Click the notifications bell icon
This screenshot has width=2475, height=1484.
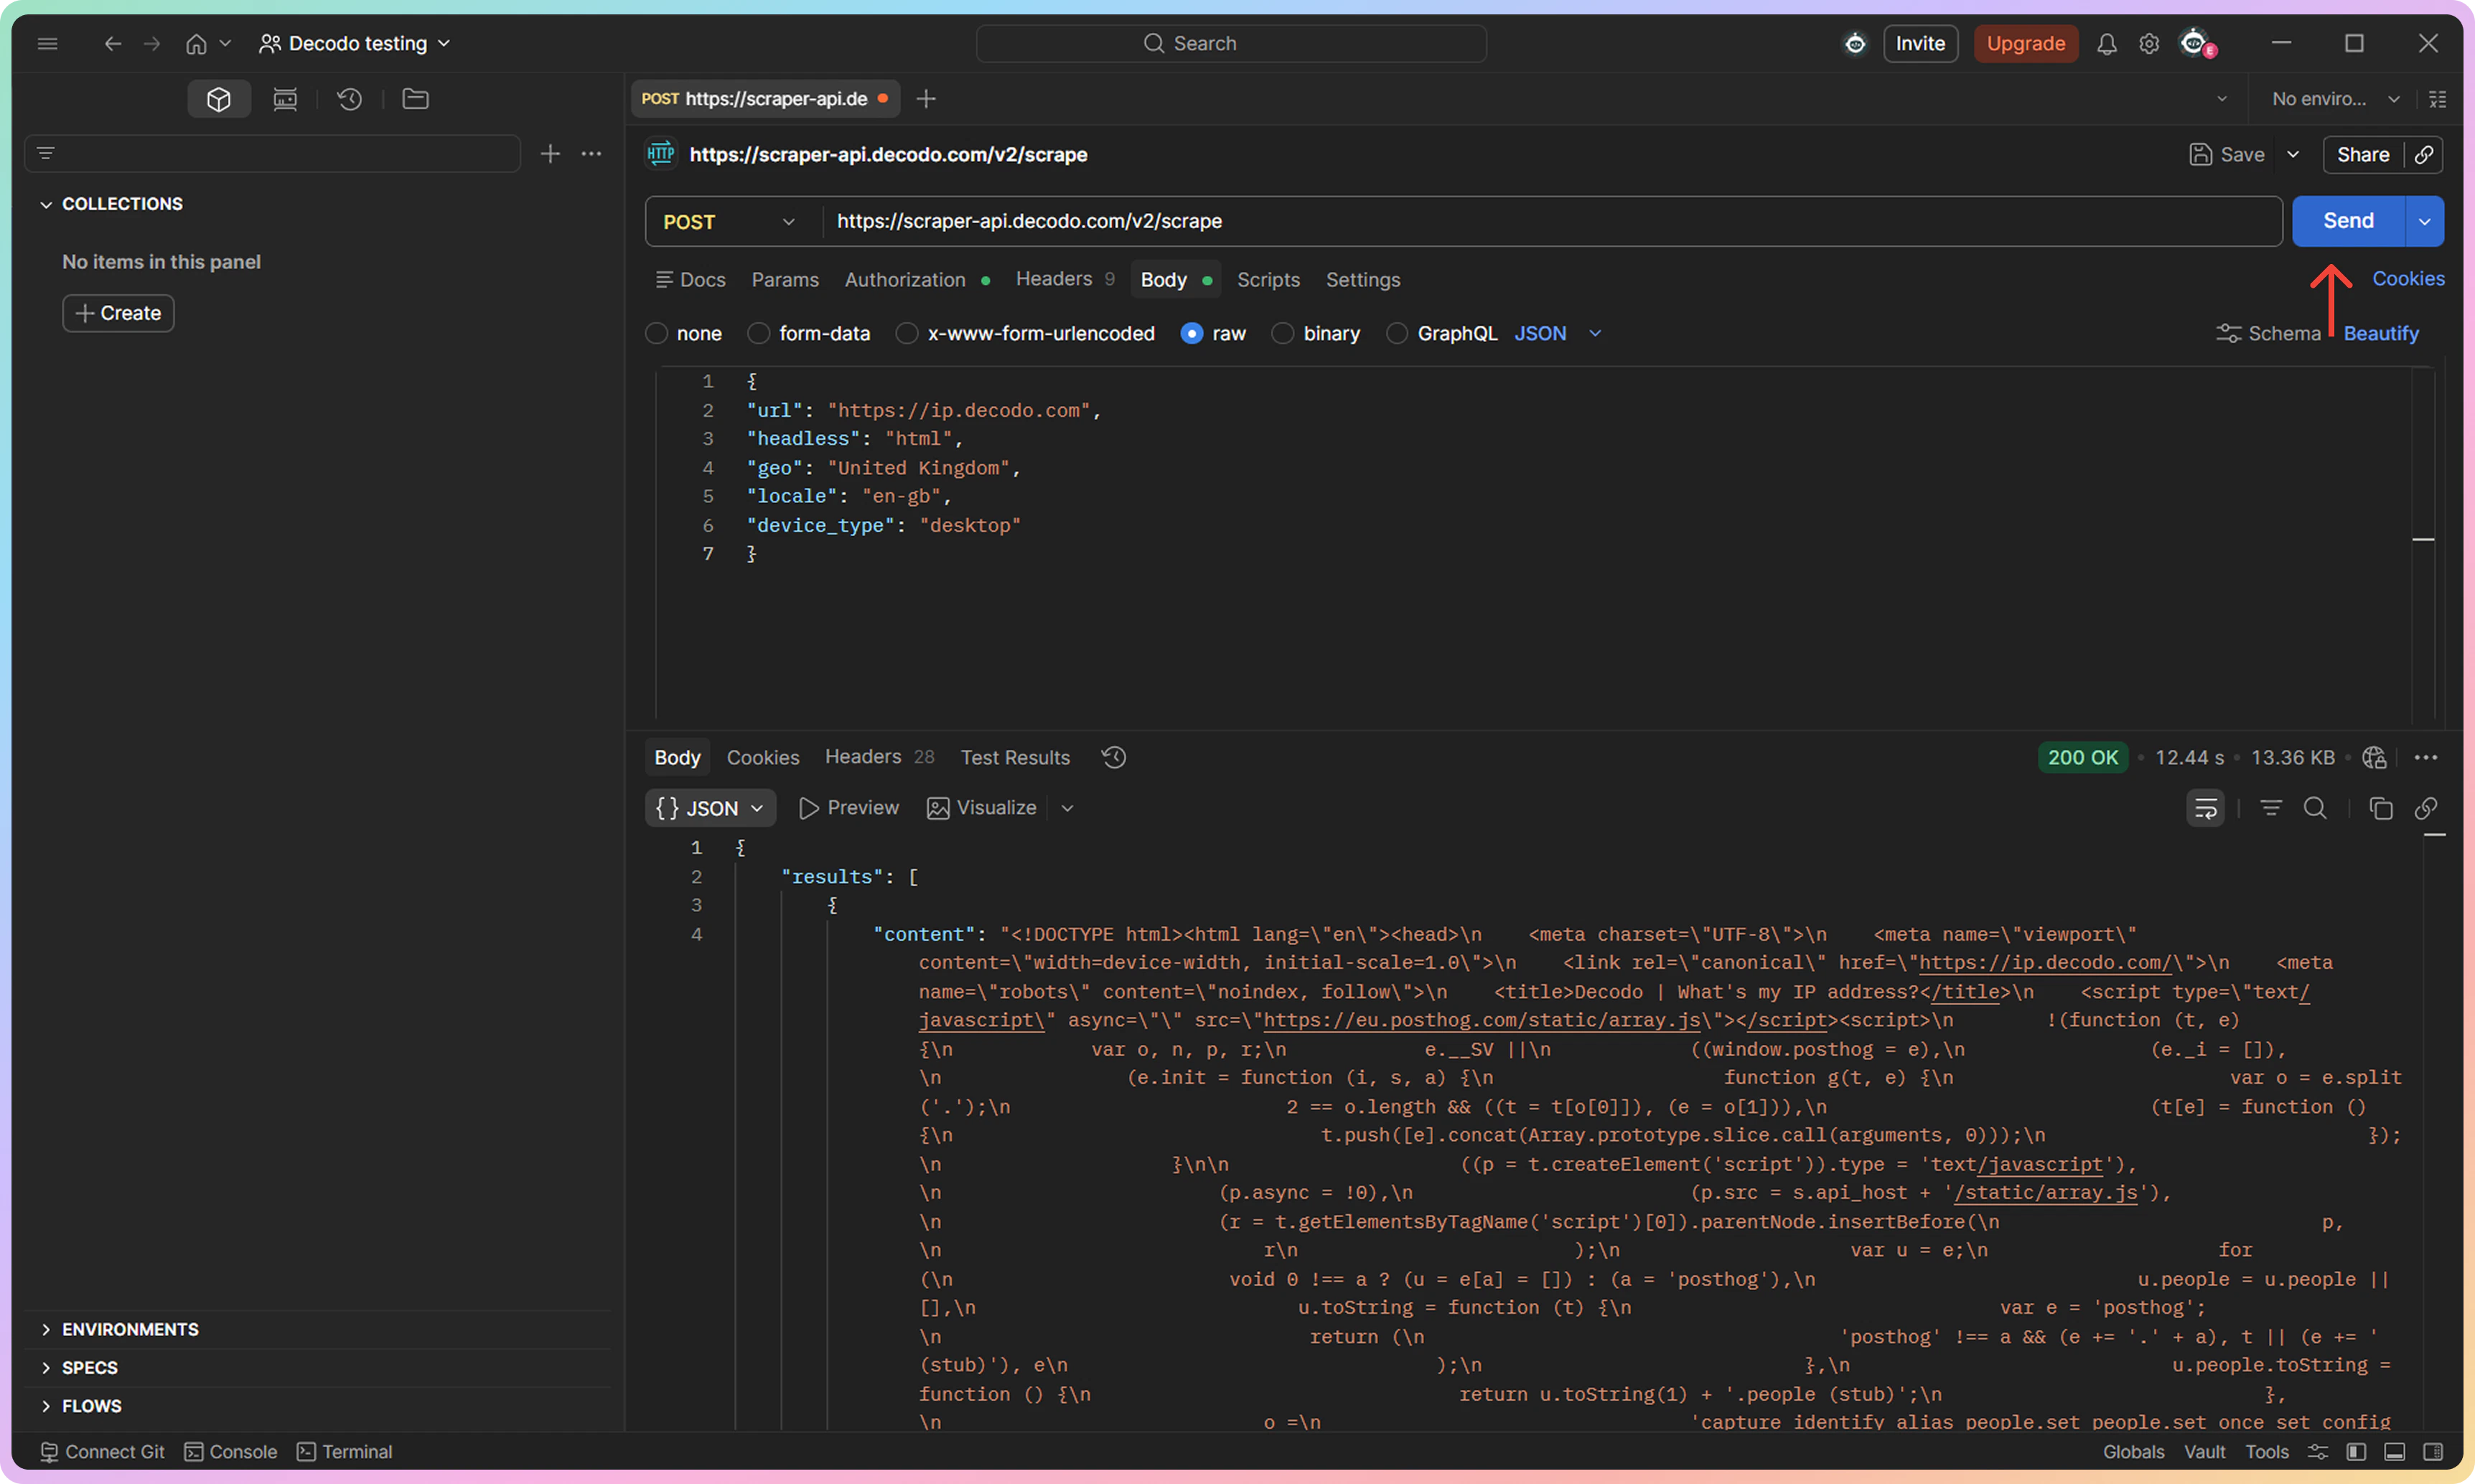tap(2106, 44)
